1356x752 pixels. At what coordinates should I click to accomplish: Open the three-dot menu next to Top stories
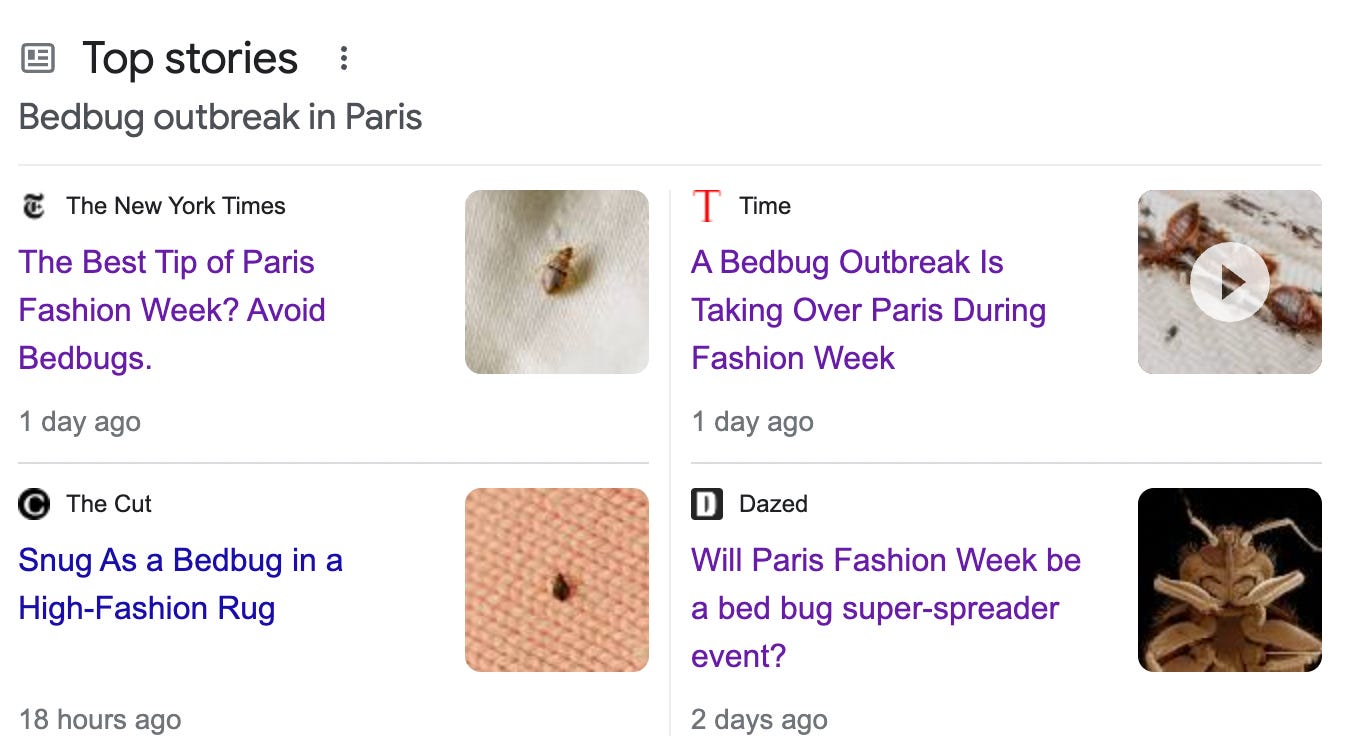tap(343, 59)
